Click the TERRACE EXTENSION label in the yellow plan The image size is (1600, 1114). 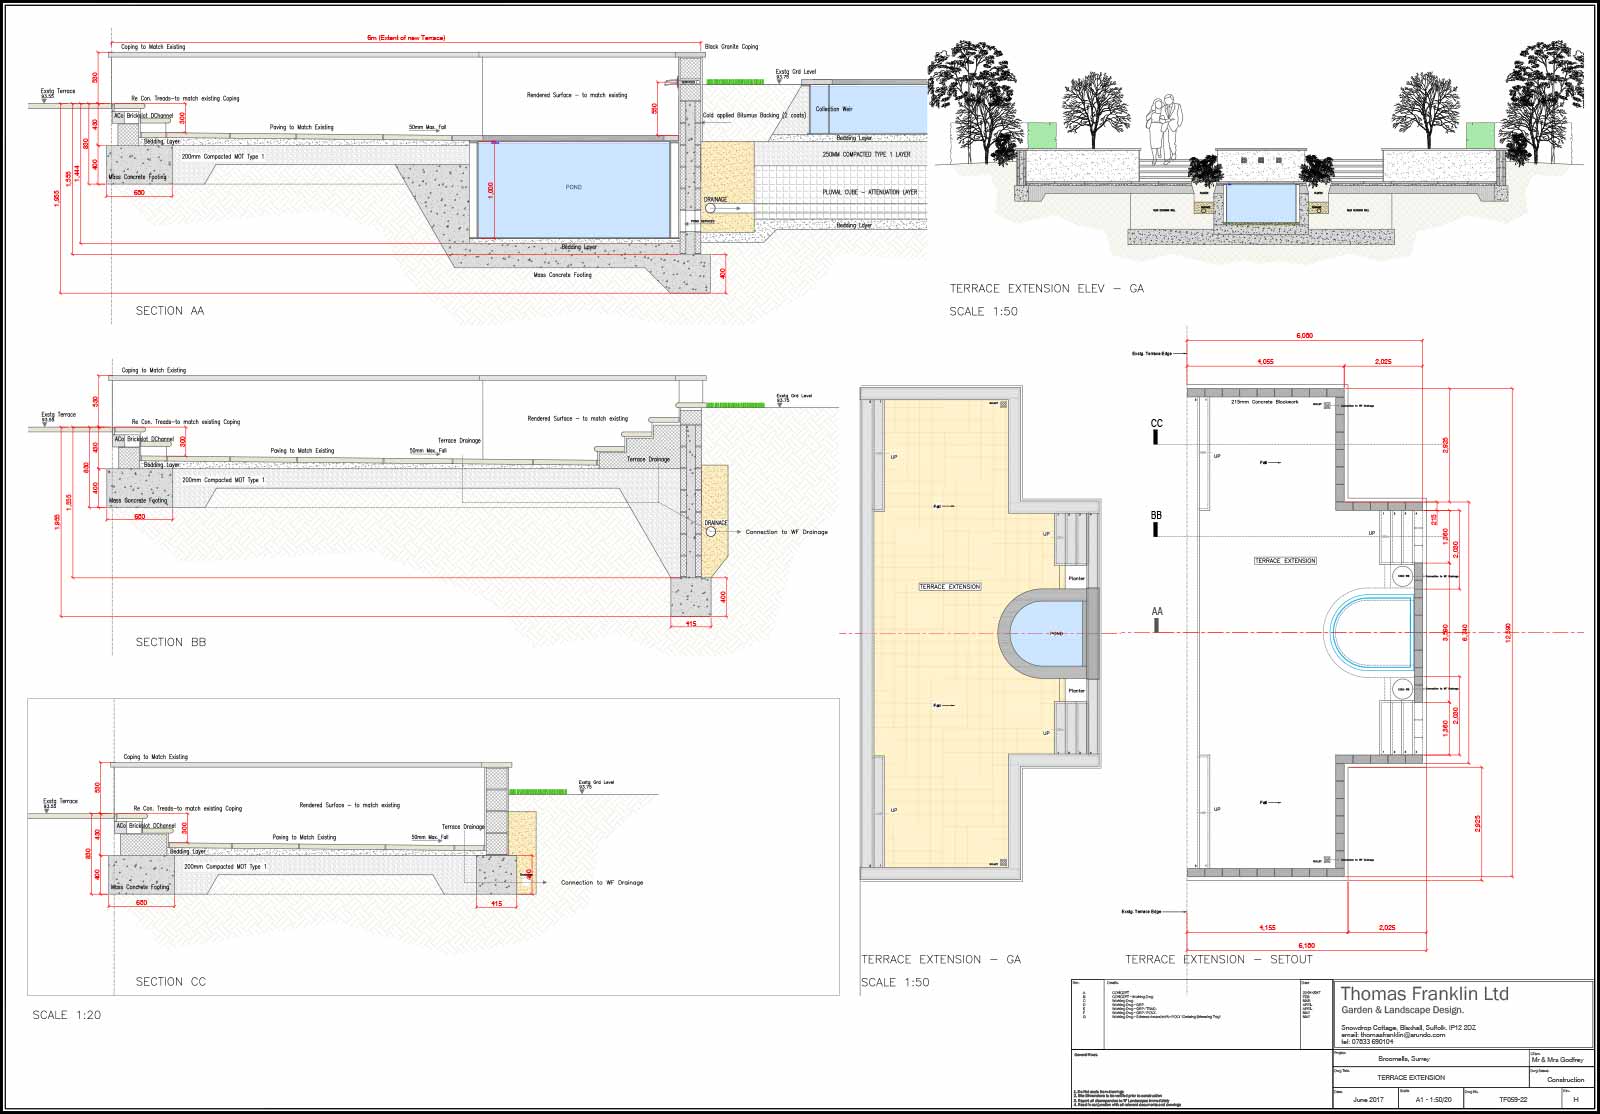pyautogui.click(x=949, y=587)
